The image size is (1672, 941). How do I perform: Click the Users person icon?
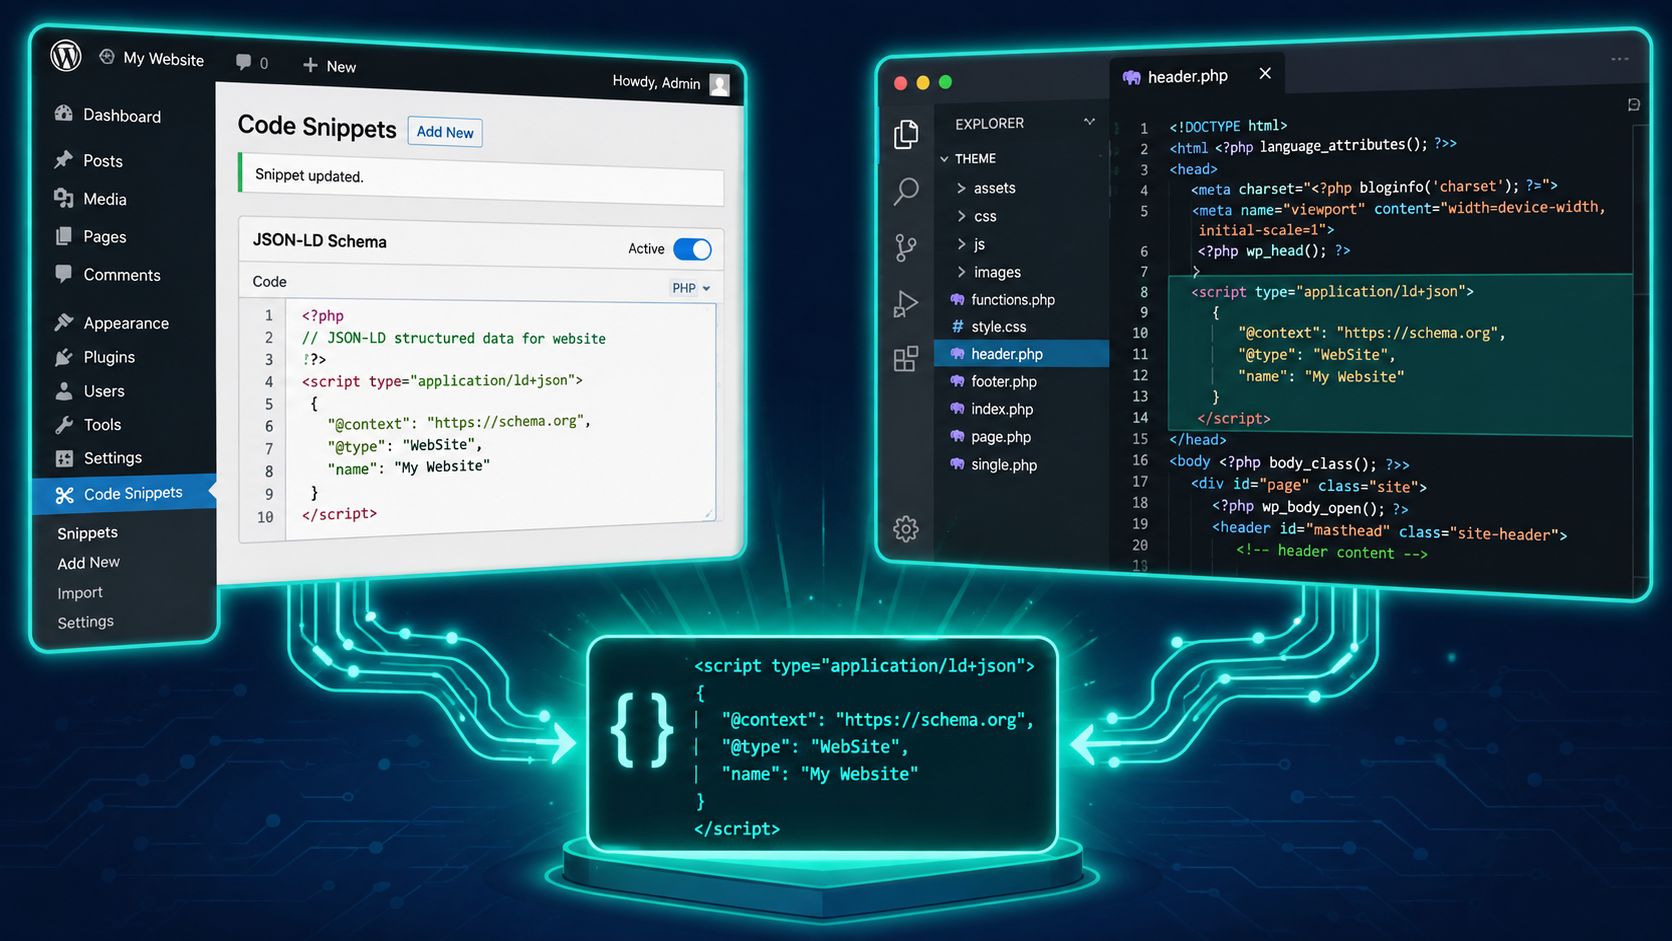64,391
